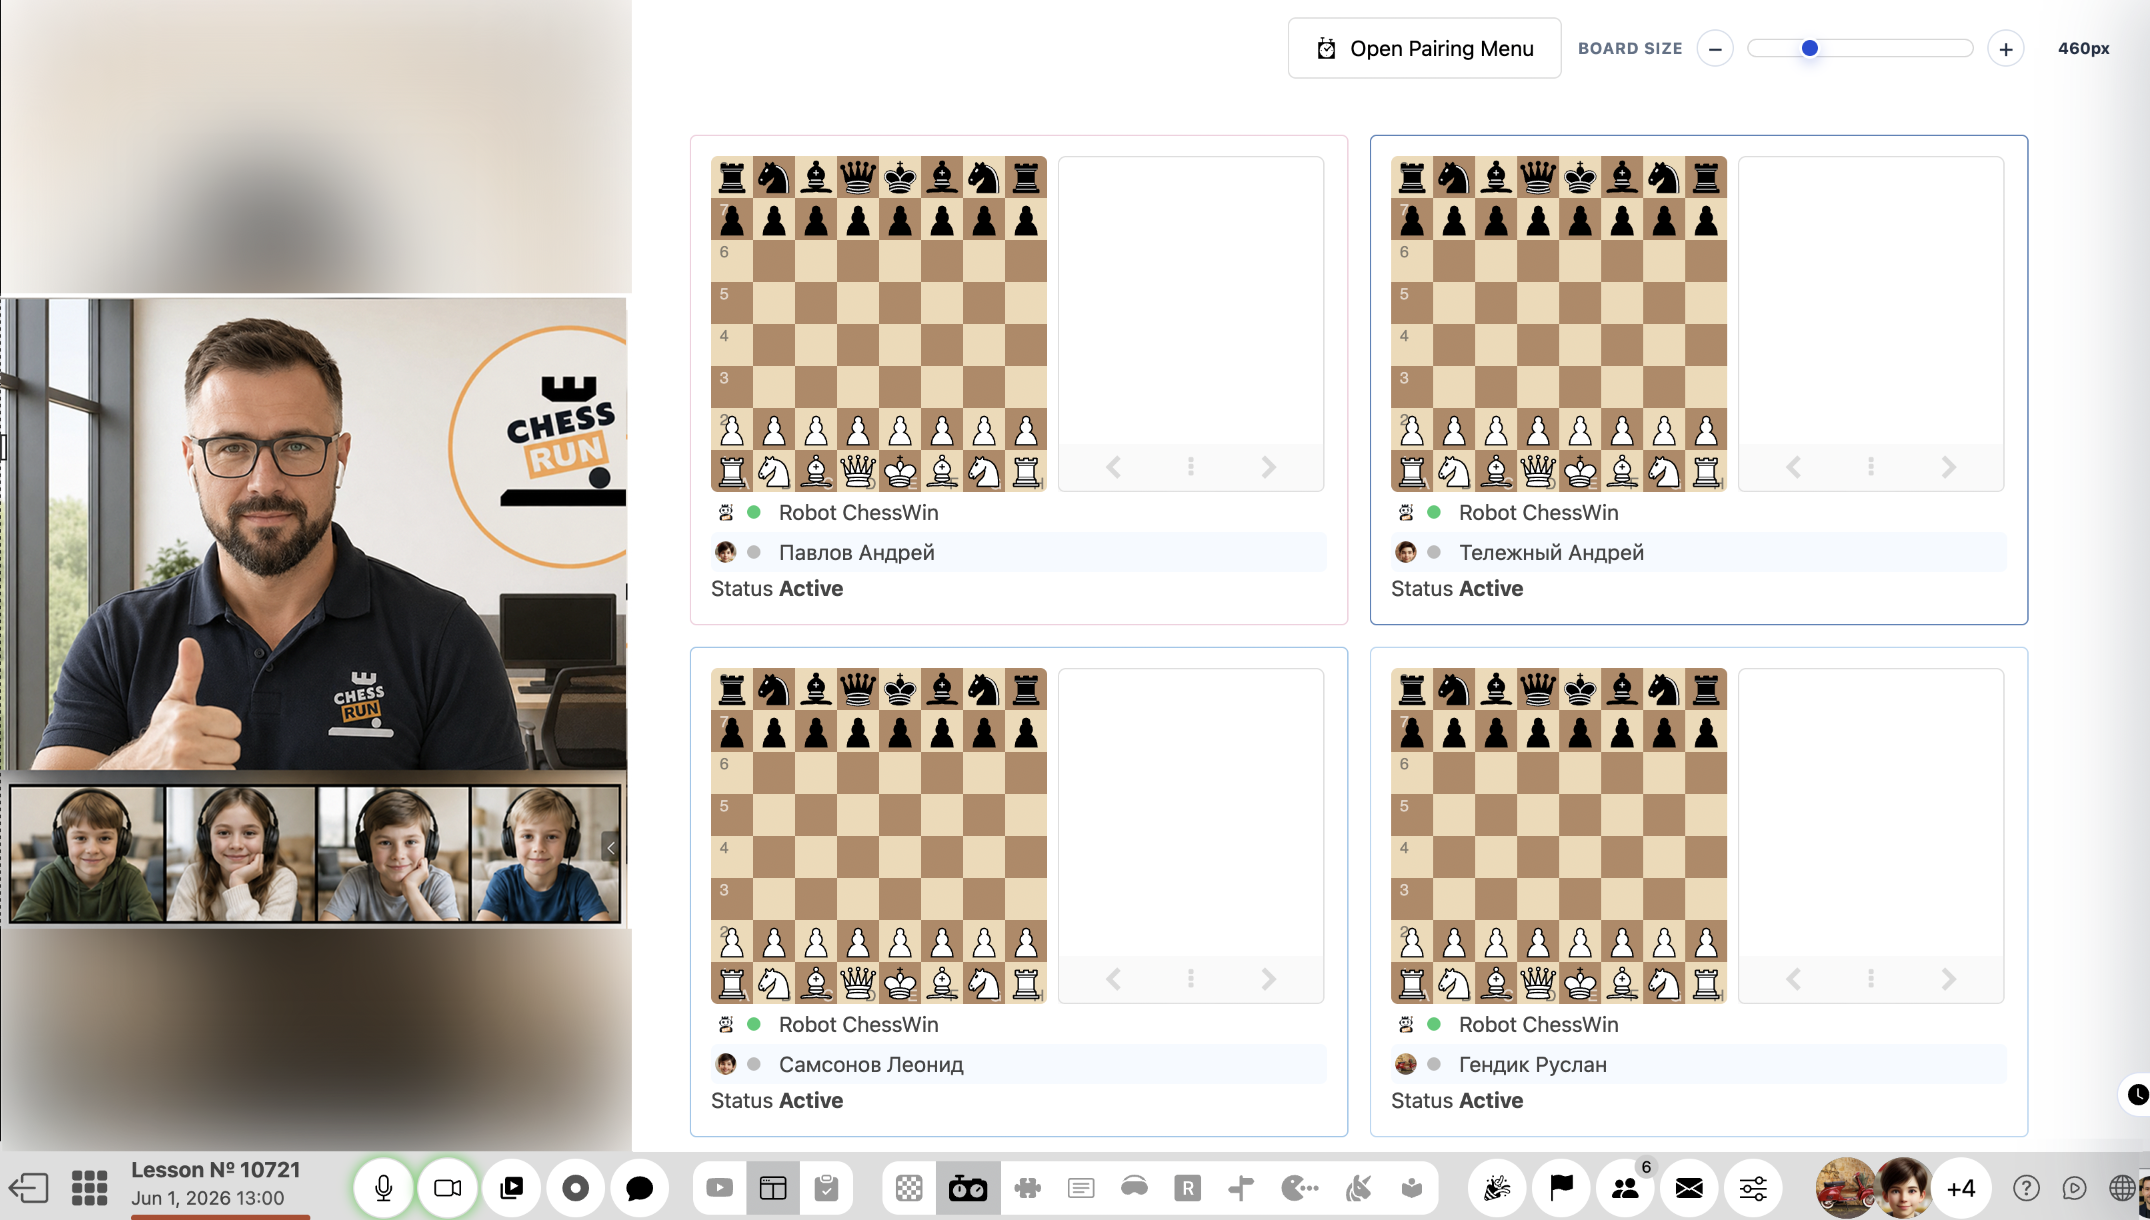Exit the lesson with the leave icon
Image resolution: width=2150 pixels, height=1220 pixels.
coord(29,1188)
